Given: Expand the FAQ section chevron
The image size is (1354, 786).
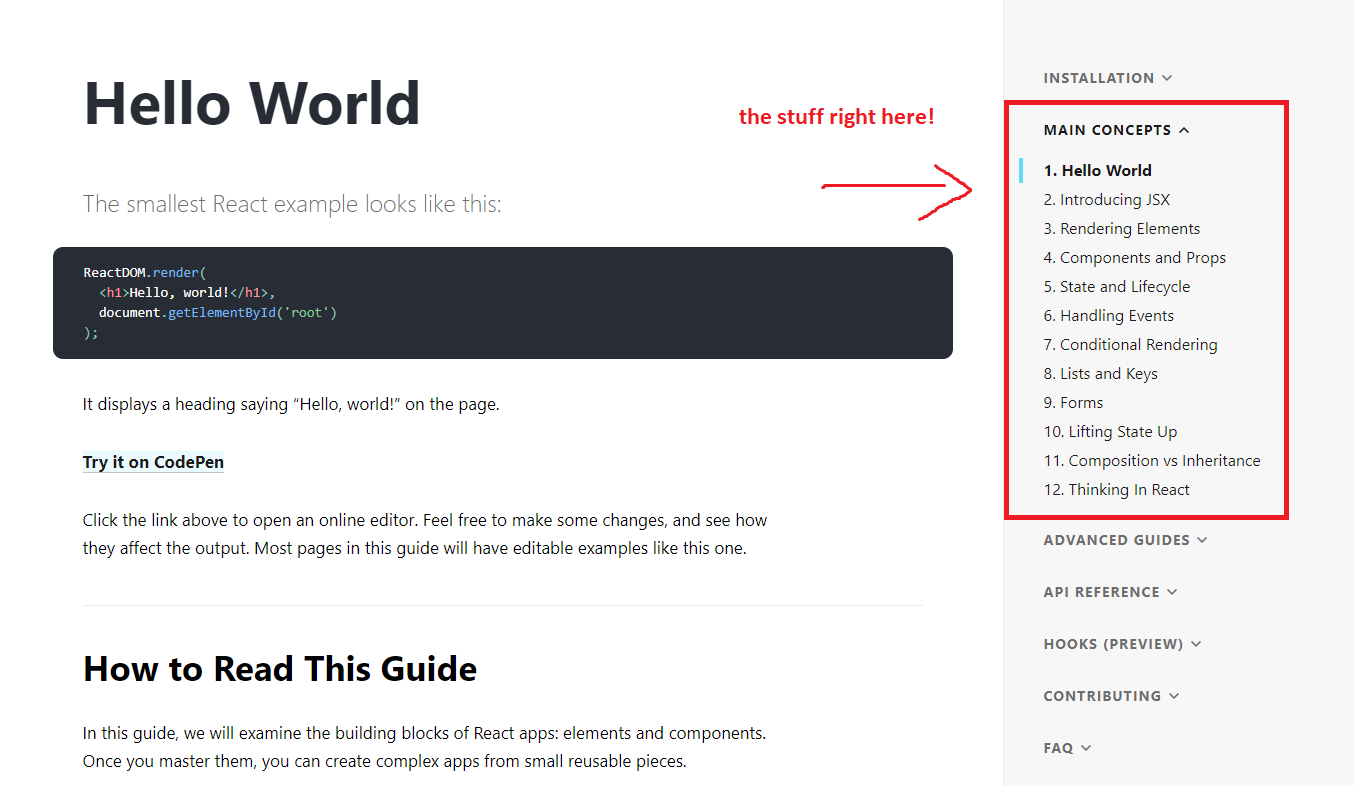Looking at the screenshot, I should pos(1086,748).
